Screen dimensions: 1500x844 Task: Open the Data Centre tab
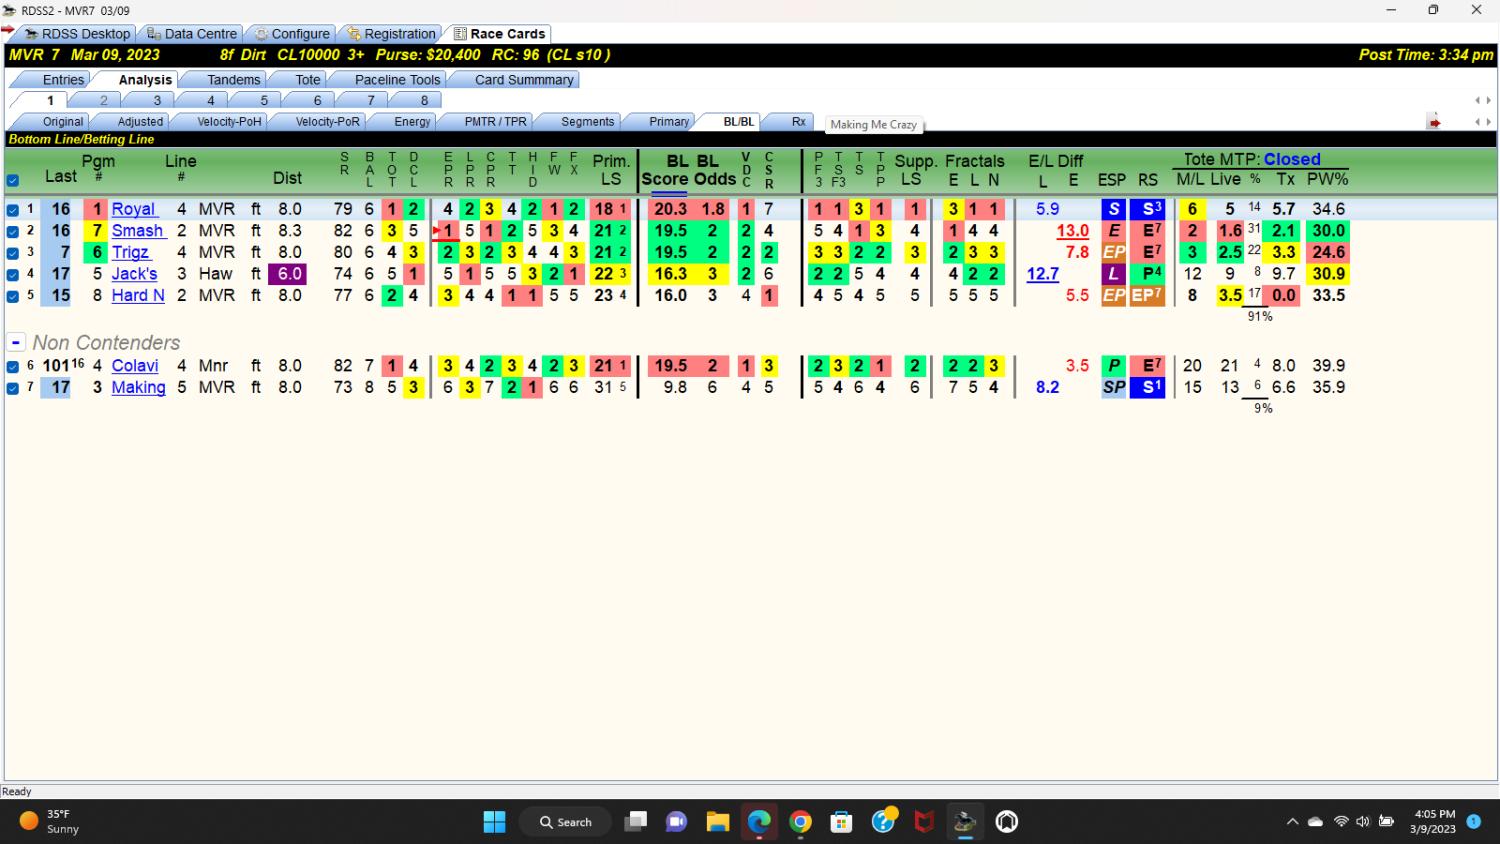191,33
